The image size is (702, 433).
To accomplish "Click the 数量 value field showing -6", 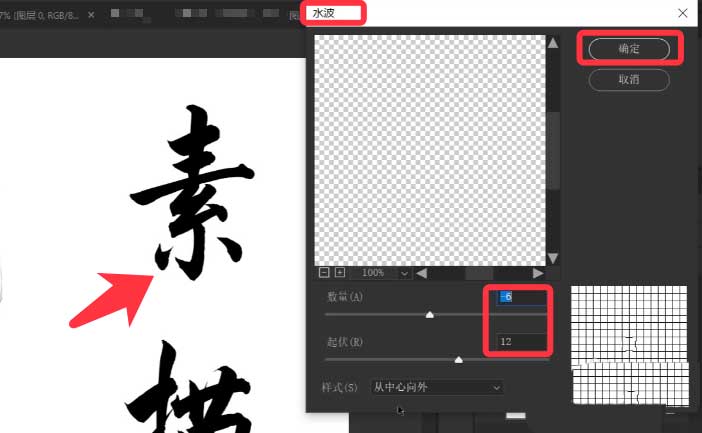I will (521, 297).
